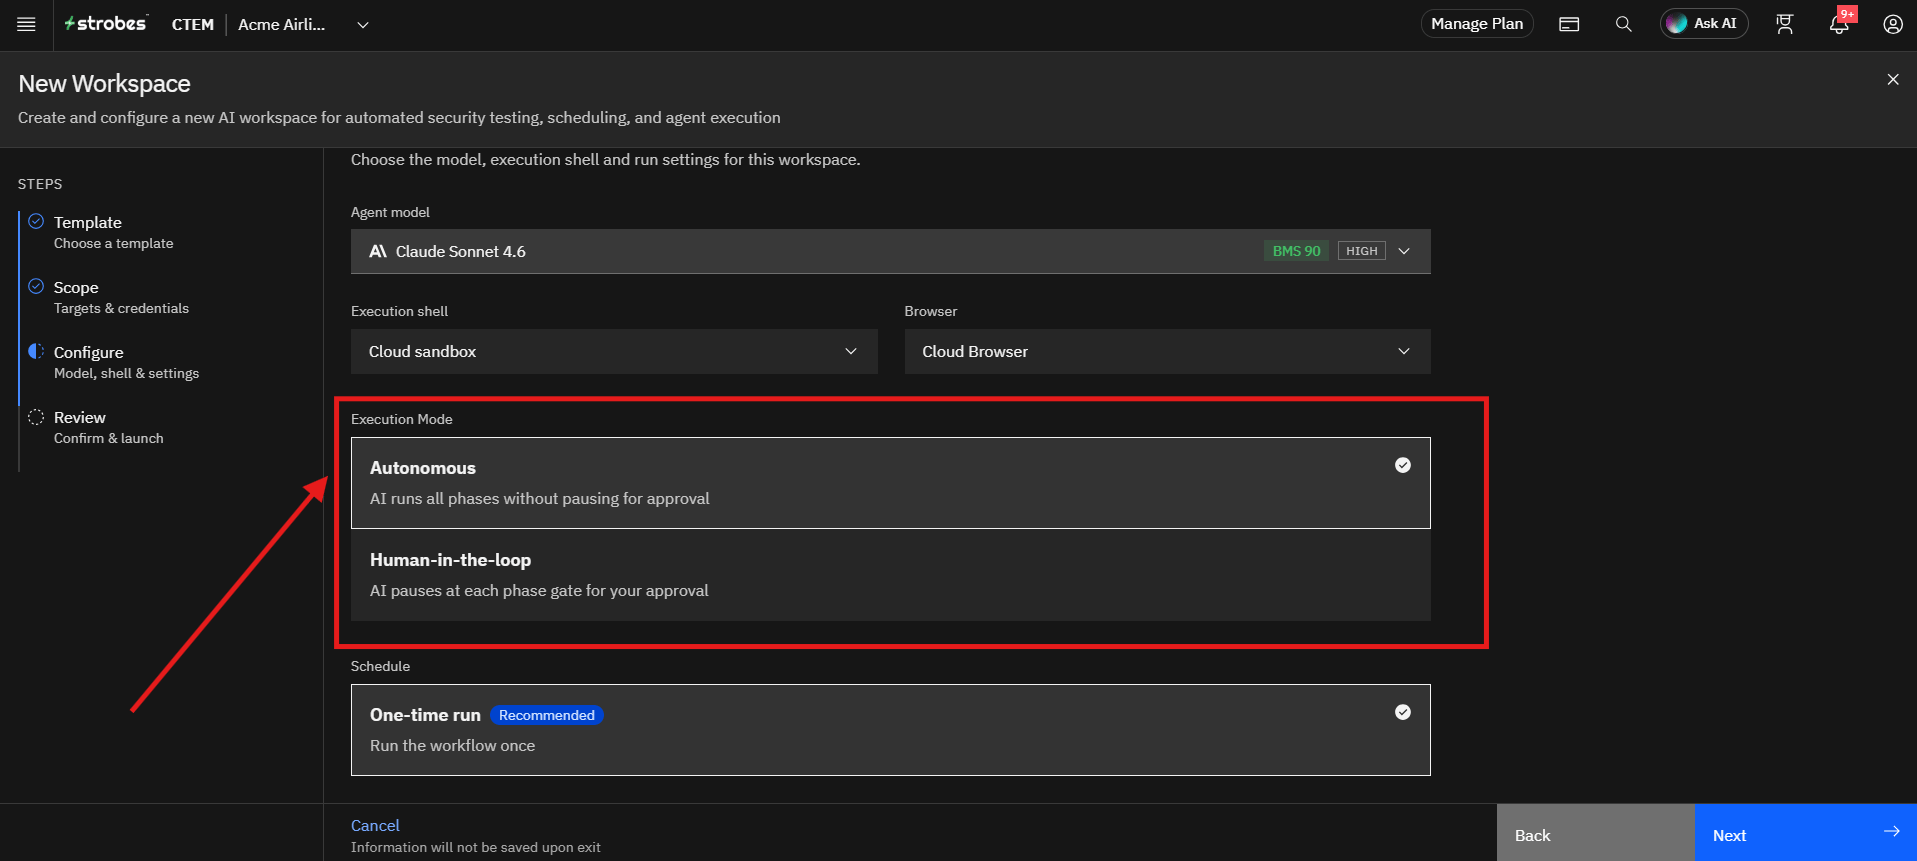Select Human-in-the-loop execution mode

890,575
